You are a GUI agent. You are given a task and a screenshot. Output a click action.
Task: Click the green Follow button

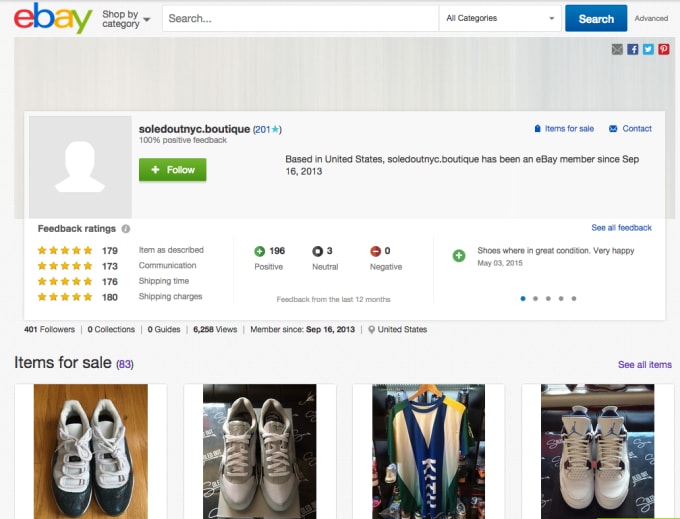pyautogui.click(x=173, y=170)
